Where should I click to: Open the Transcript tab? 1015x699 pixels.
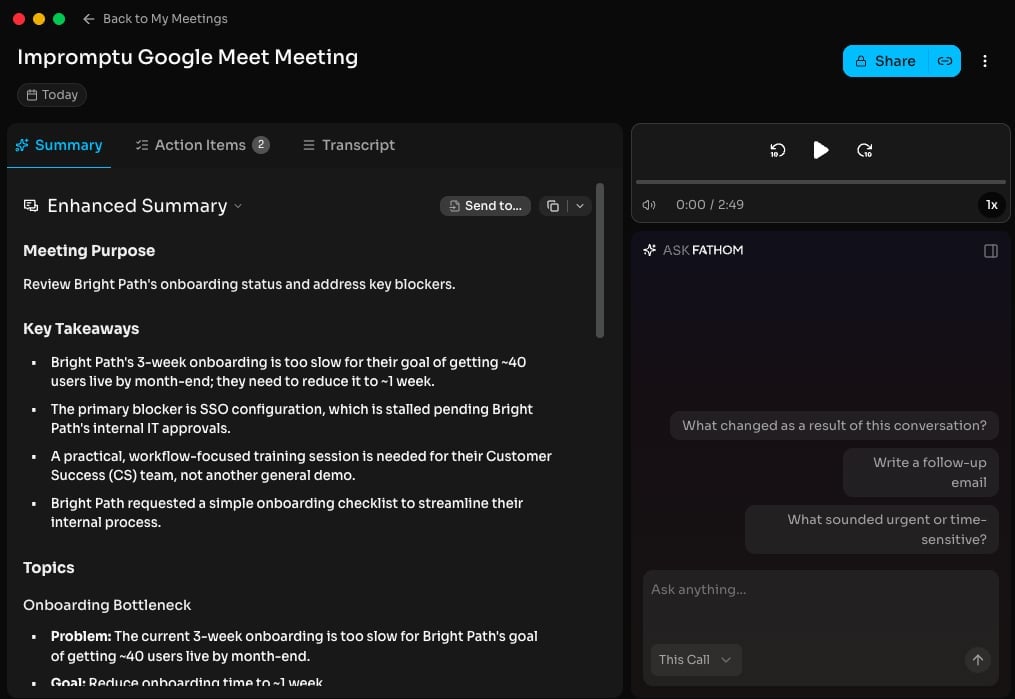349,145
